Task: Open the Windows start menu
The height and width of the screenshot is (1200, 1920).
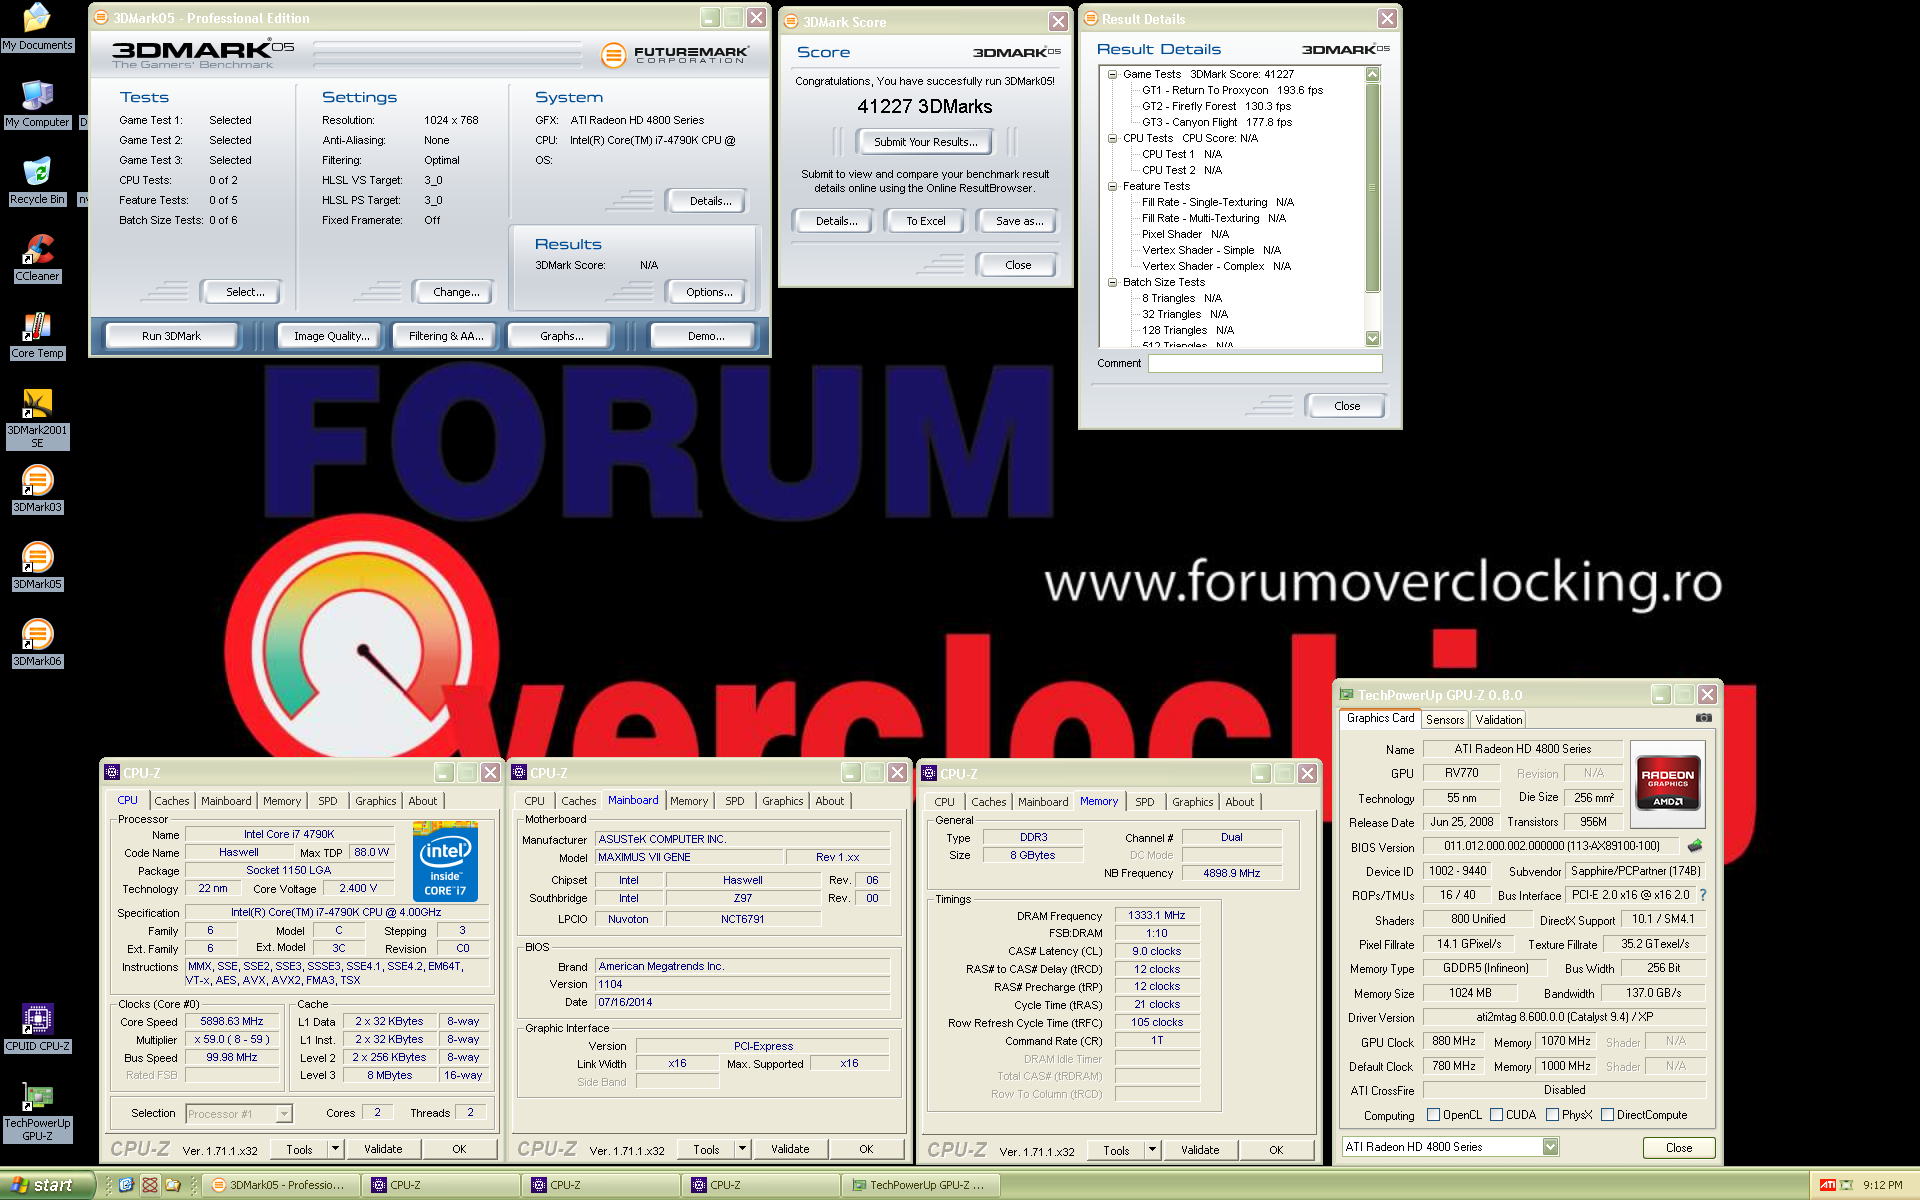Action: 48,1185
